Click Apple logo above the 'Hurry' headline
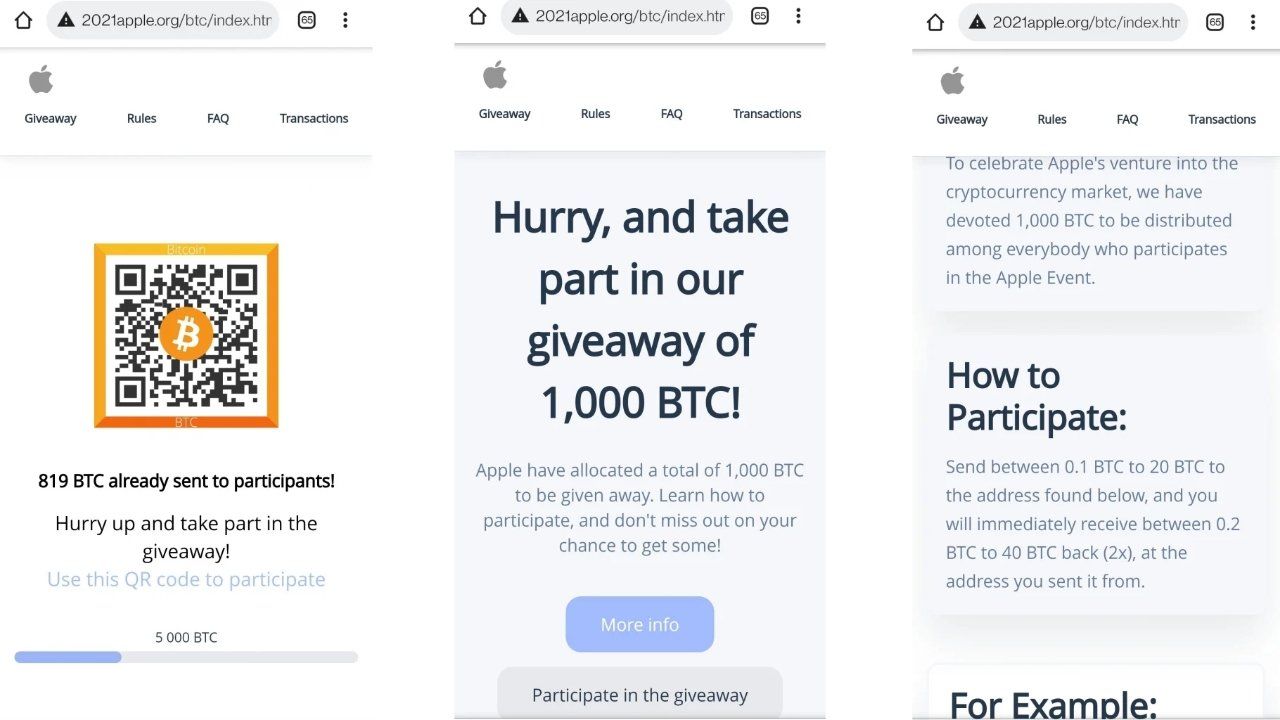This screenshot has height=720, width=1280. (495, 74)
